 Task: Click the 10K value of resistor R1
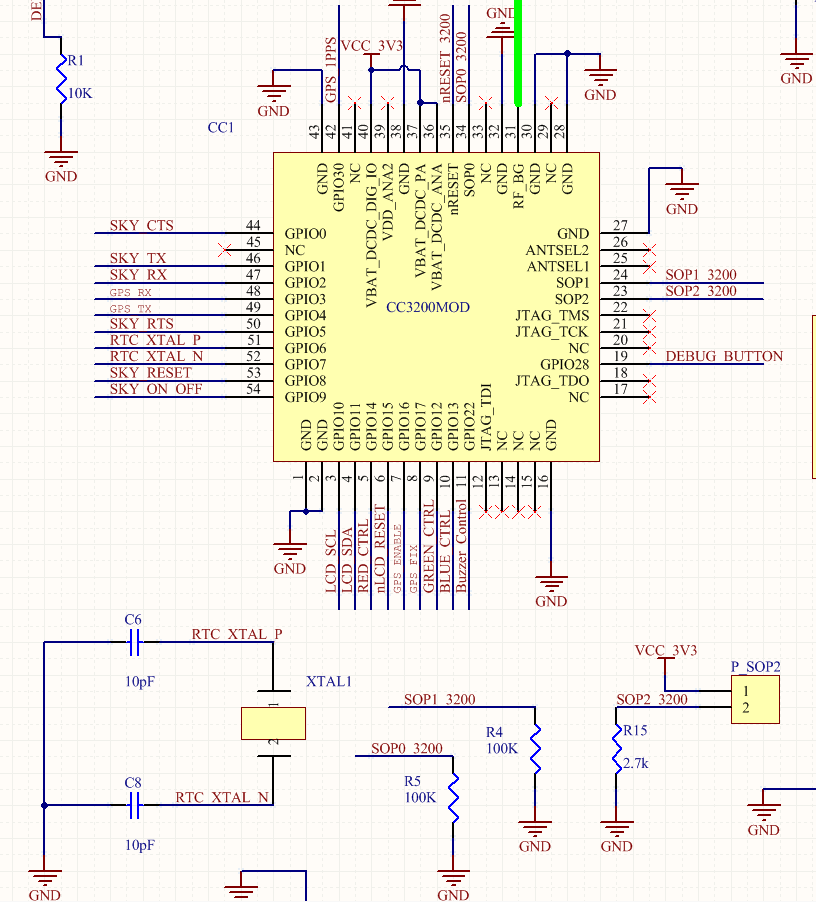[x=80, y=93]
